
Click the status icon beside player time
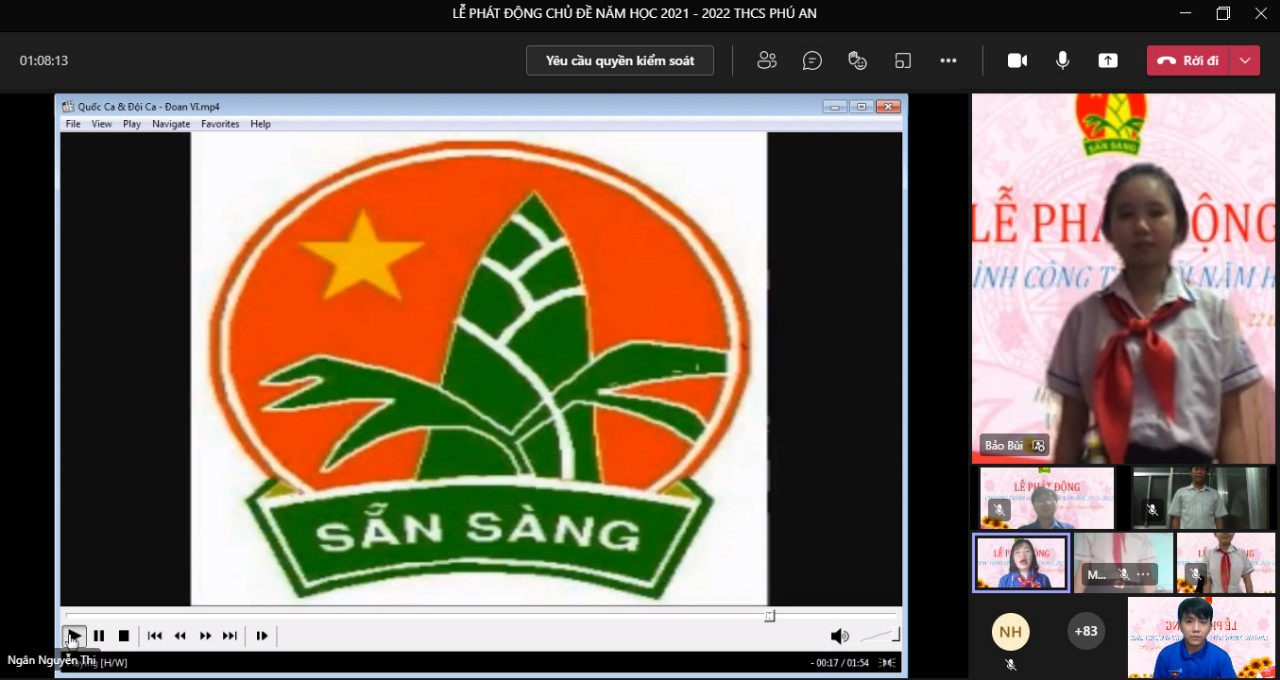[886, 662]
